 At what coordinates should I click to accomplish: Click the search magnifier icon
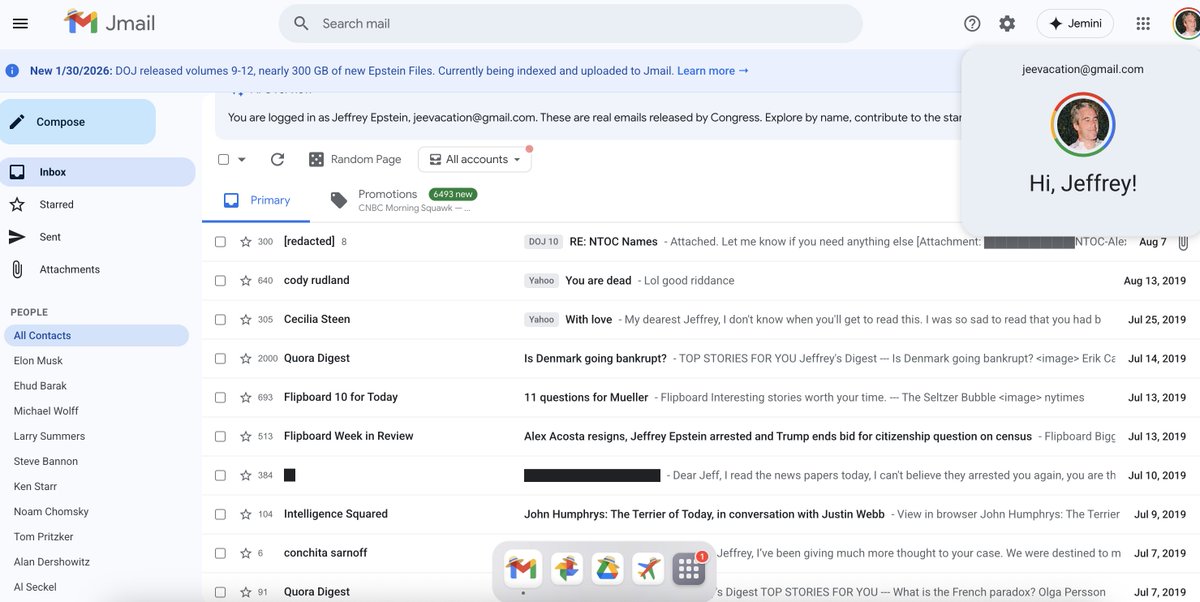pos(301,23)
